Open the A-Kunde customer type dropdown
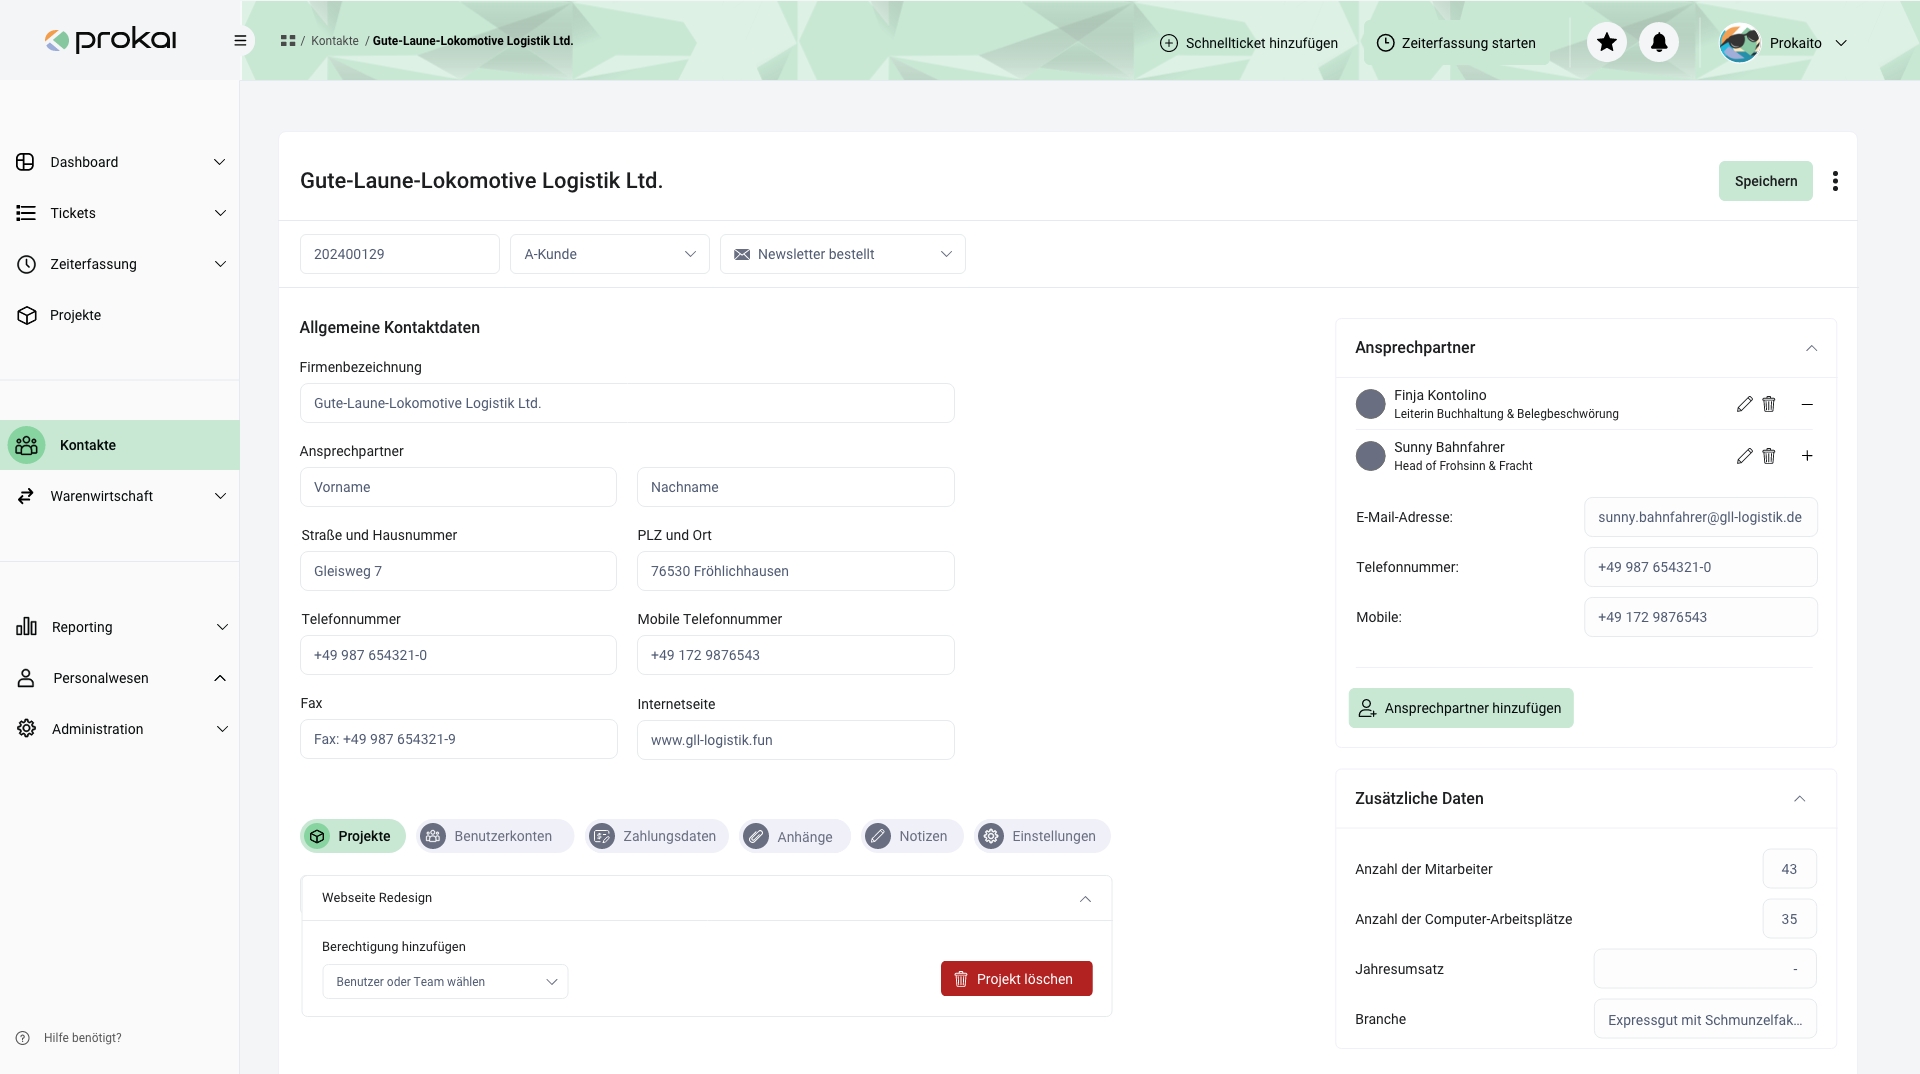This screenshot has width=1920, height=1074. pos(609,254)
